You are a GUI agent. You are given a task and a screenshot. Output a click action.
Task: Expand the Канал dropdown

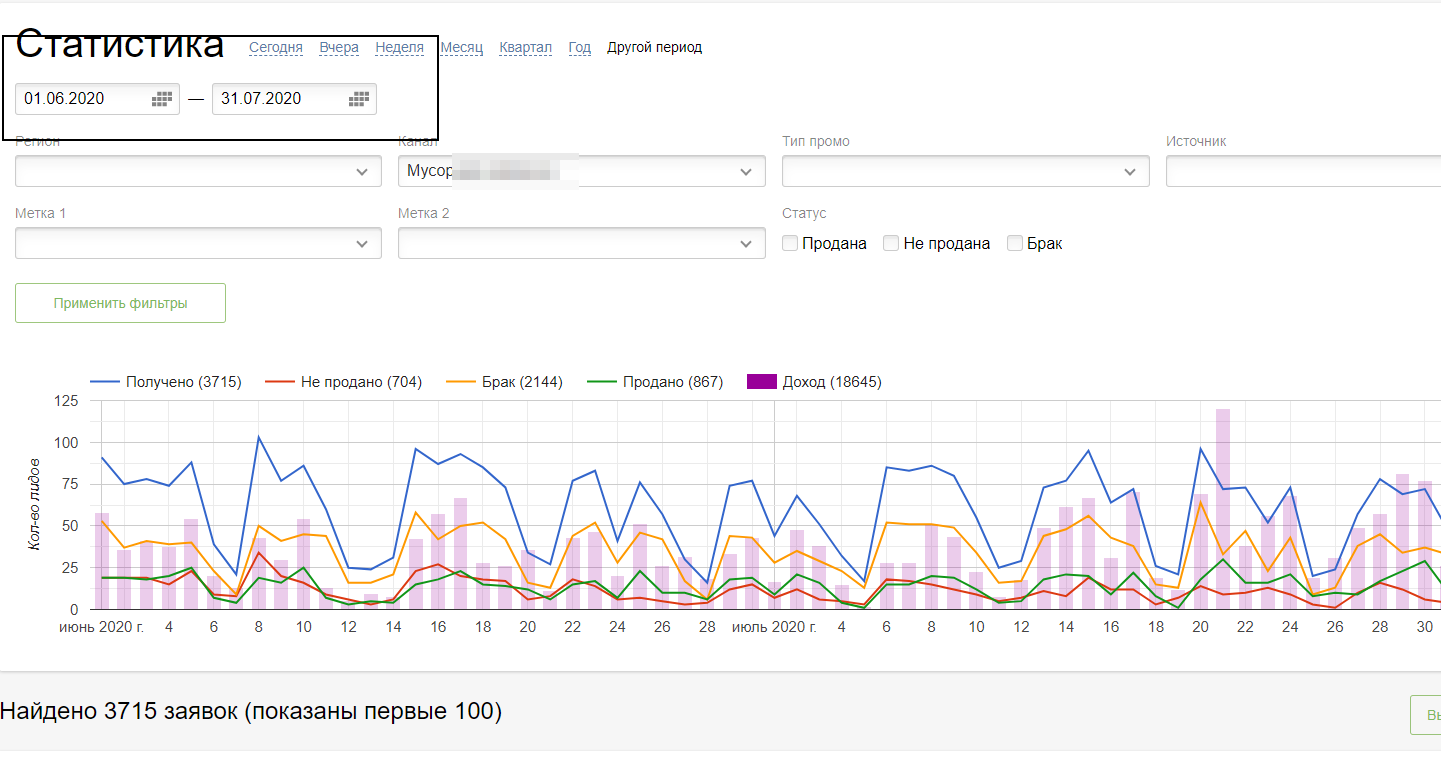pos(745,172)
